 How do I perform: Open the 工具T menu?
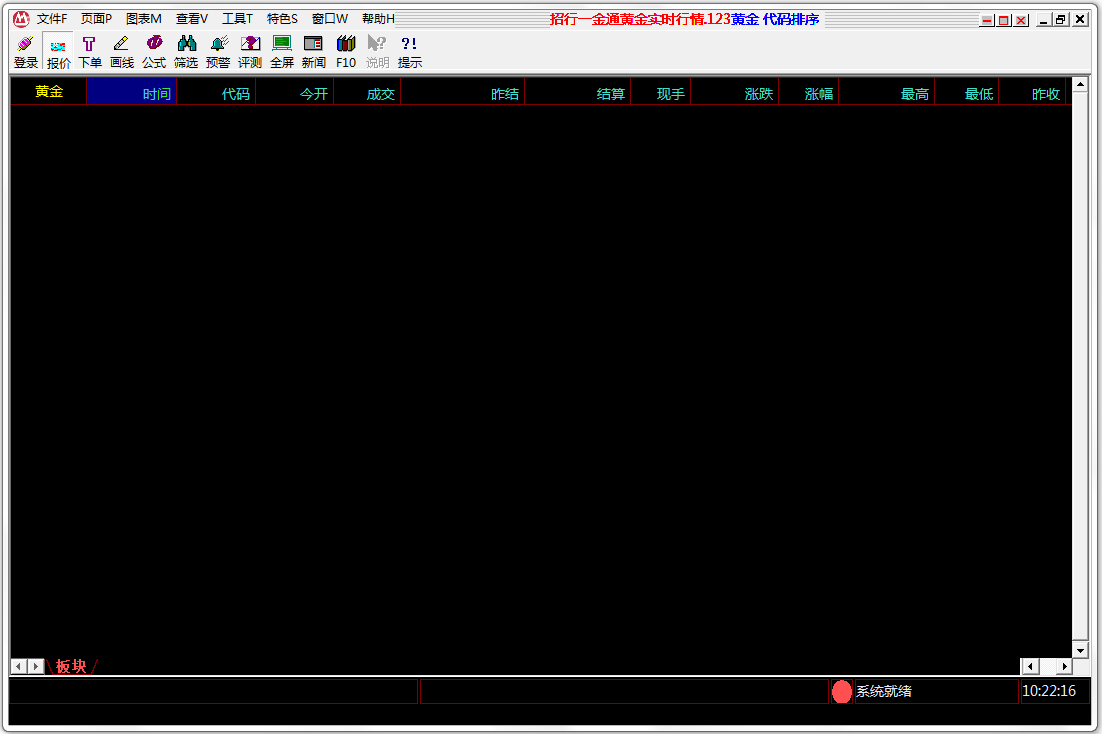pyautogui.click(x=238, y=19)
